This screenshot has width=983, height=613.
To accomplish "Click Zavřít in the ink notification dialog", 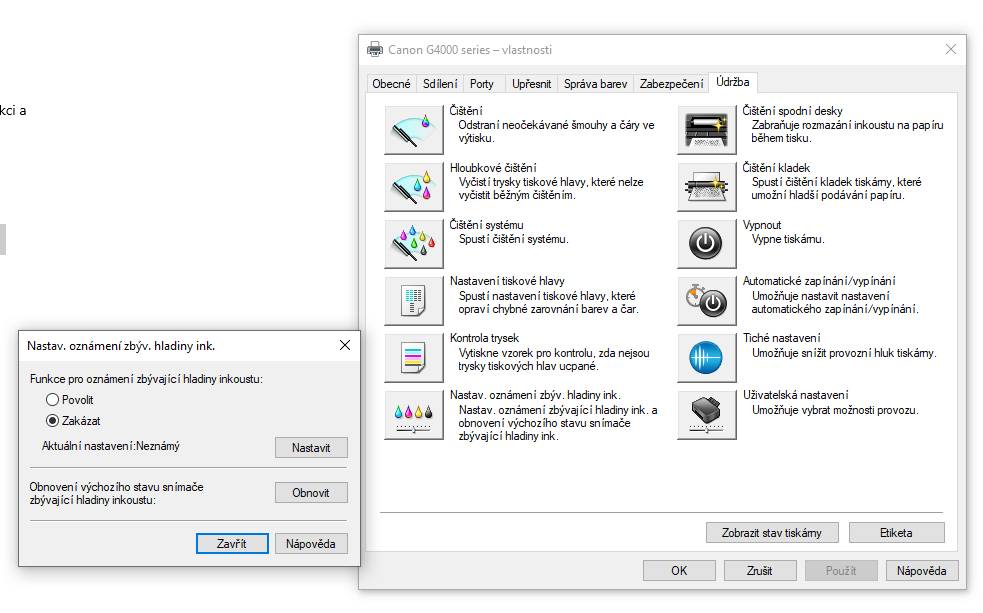I will point(232,543).
